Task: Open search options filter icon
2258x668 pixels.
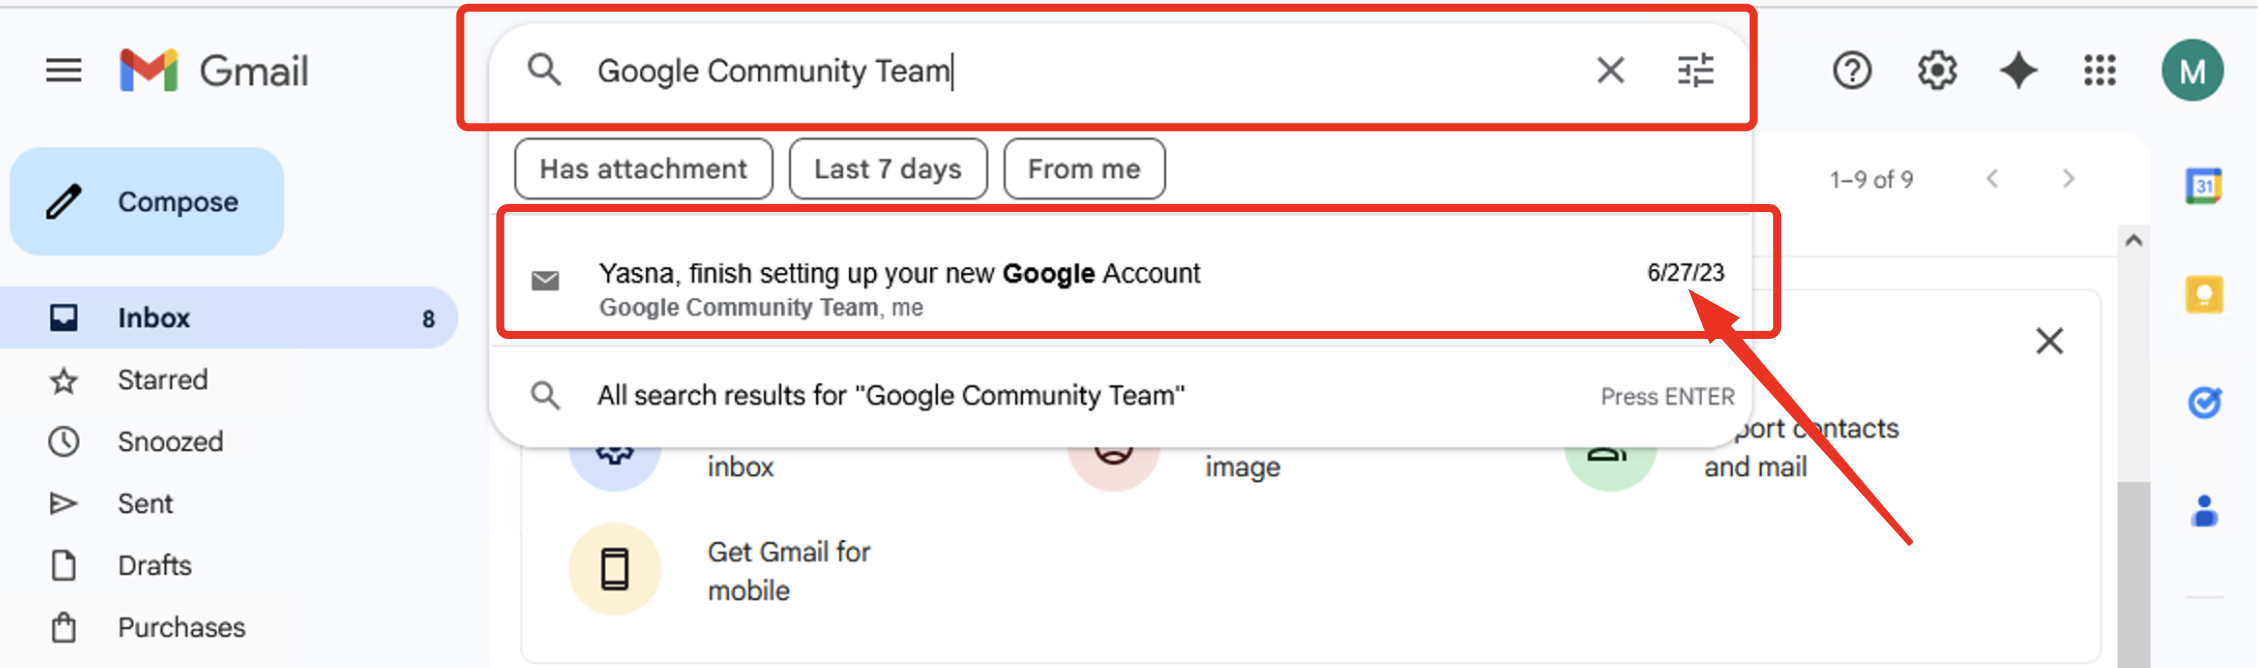Action: pos(1695,71)
